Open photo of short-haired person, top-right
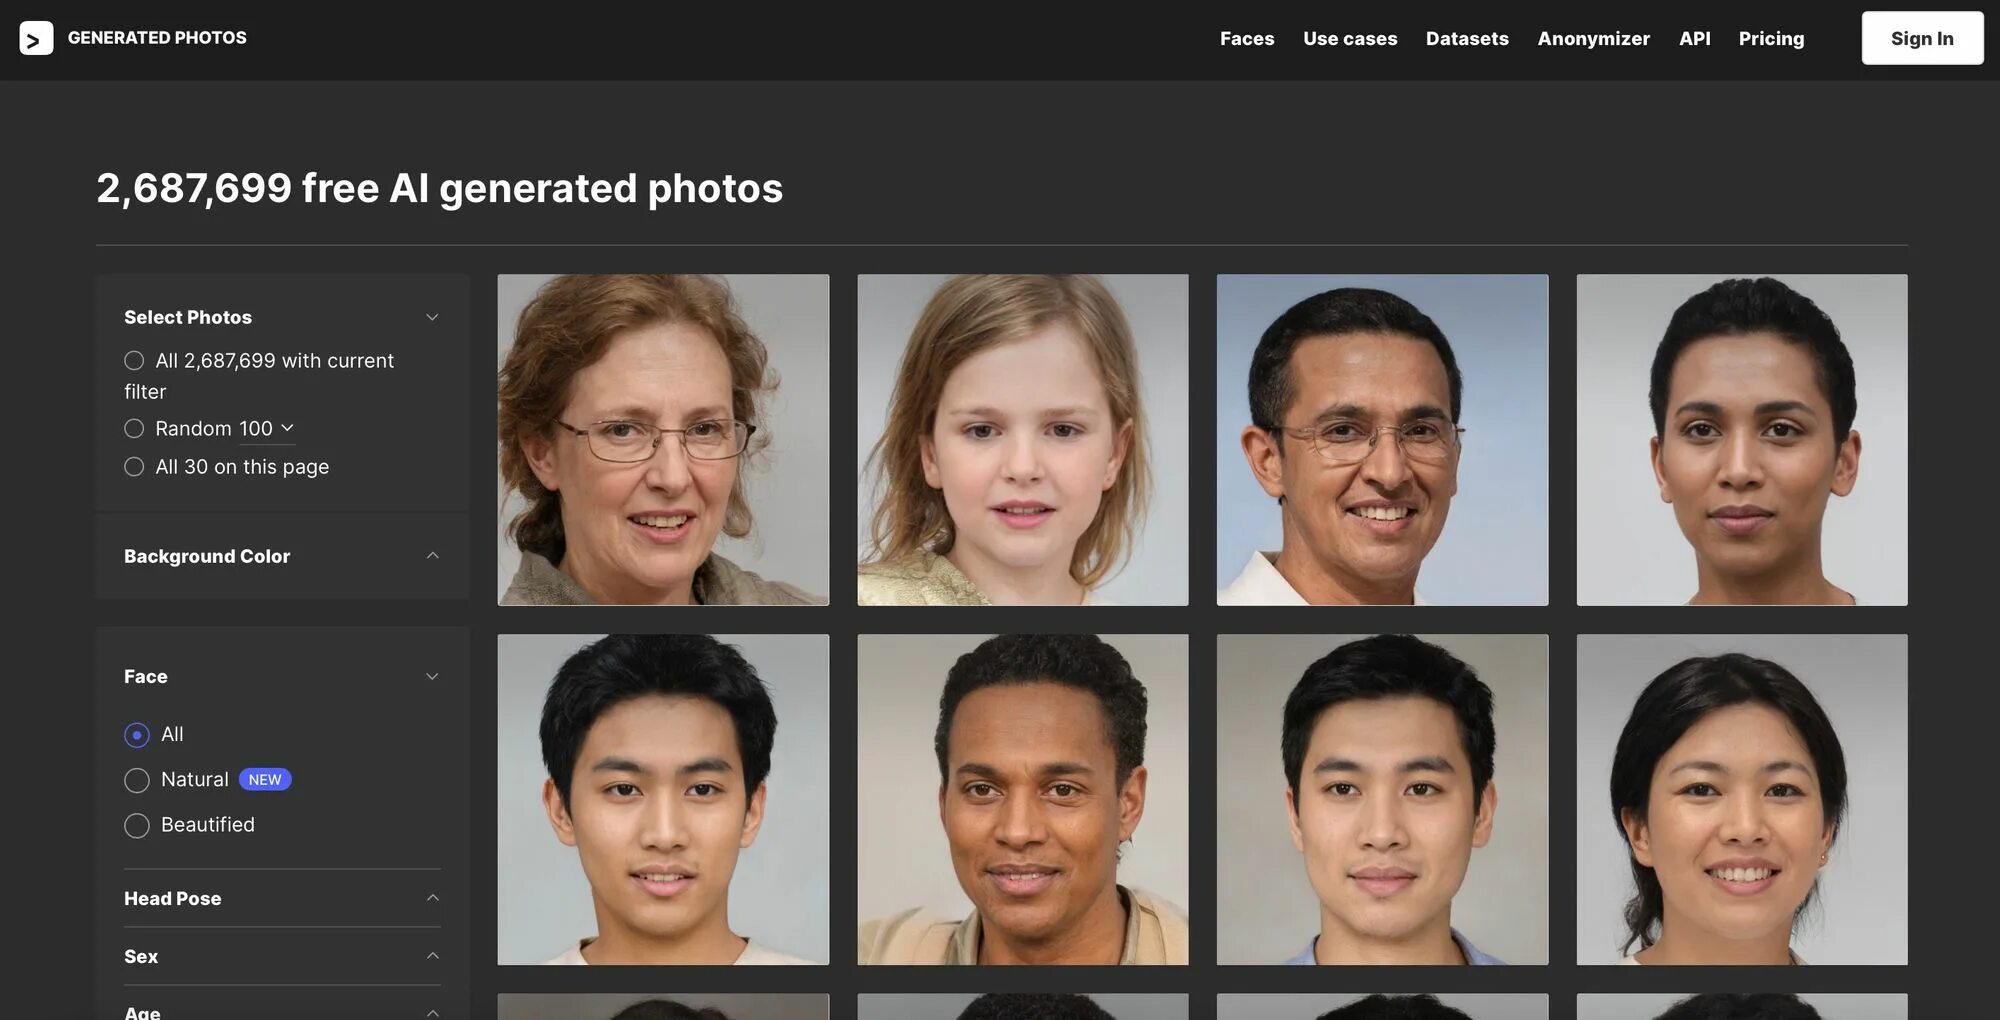The width and height of the screenshot is (2000, 1020). pos(1742,440)
